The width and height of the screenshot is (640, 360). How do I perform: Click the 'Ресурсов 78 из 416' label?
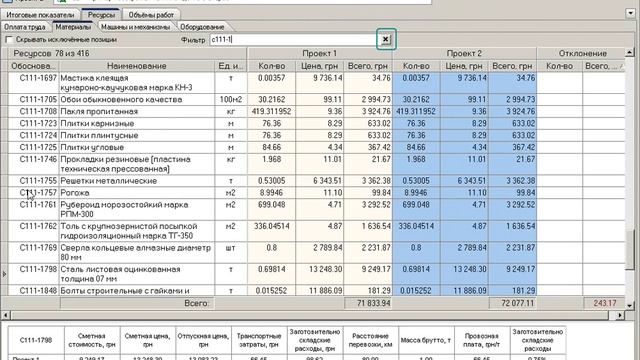pyautogui.click(x=51, y=53)
